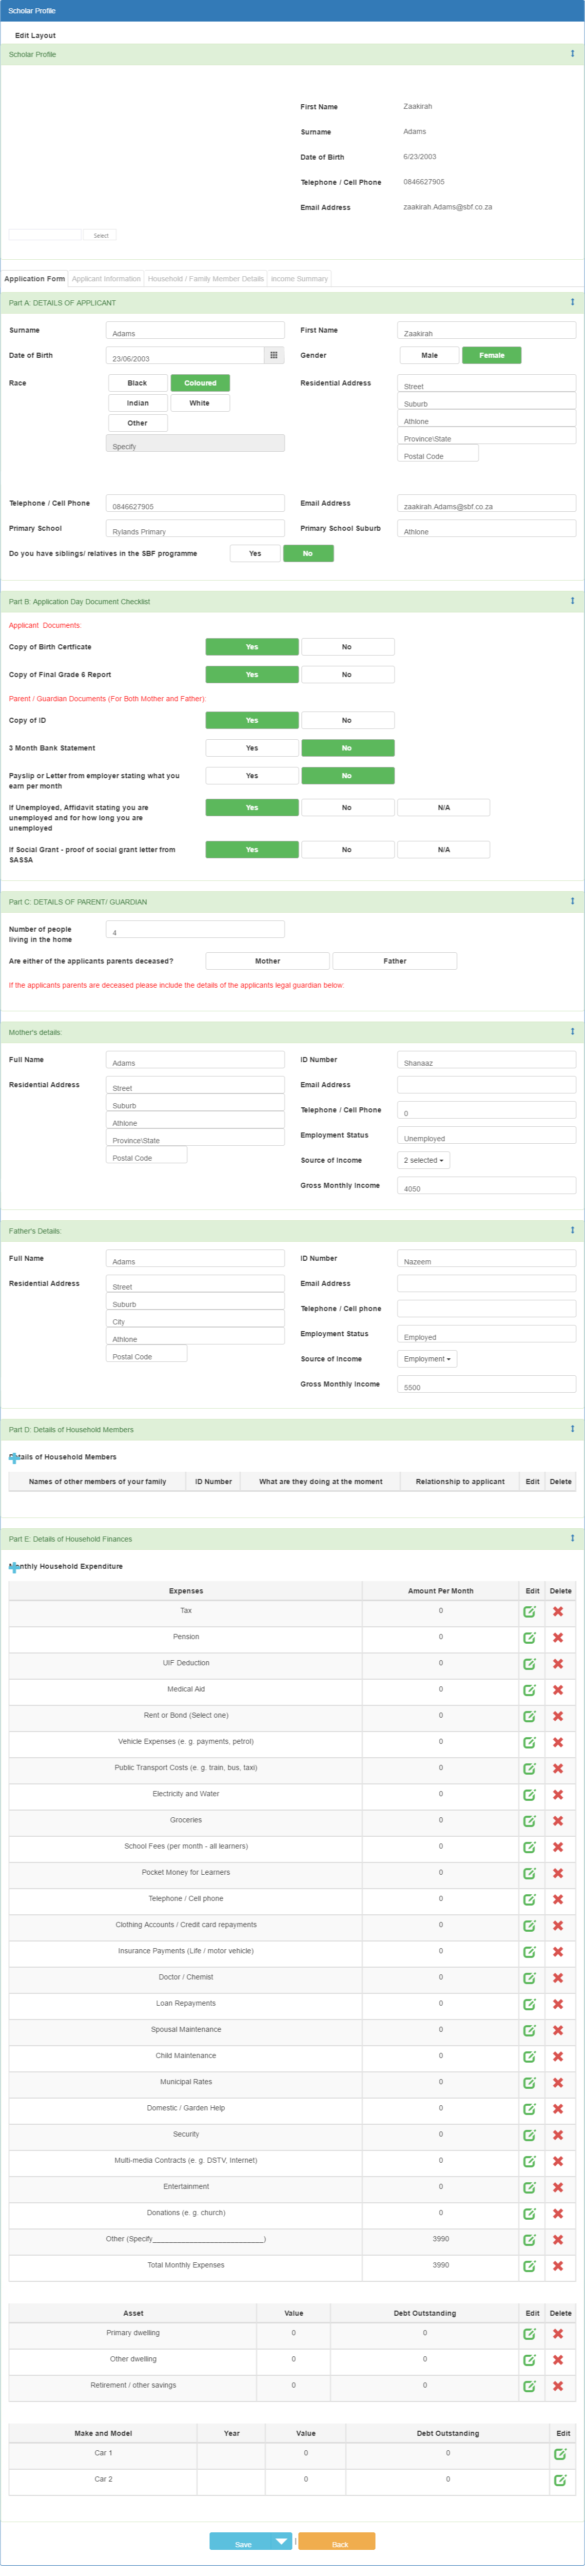Collapse the Father's Details section
Screen dimensions: 585x2576
pos(572,1230)
